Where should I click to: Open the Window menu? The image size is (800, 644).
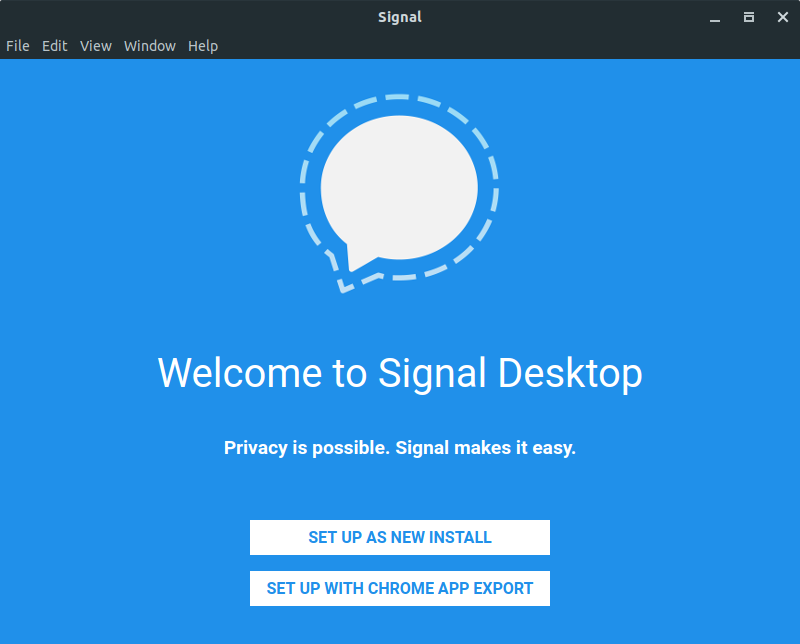pyautogui.click(x=150, y=46)
